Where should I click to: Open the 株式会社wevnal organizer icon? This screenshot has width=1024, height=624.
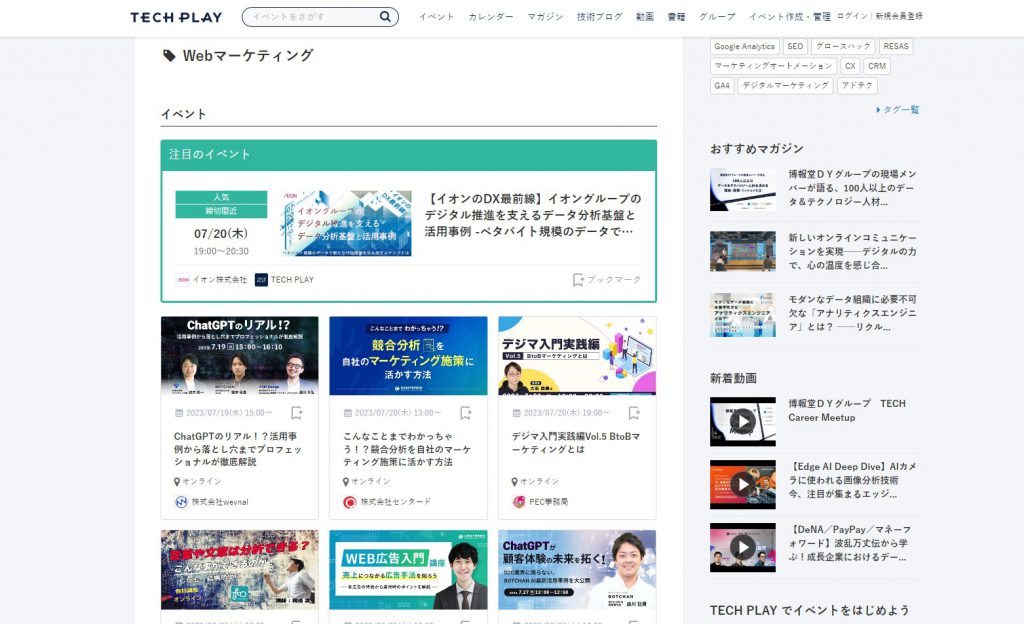coord(181,502)
